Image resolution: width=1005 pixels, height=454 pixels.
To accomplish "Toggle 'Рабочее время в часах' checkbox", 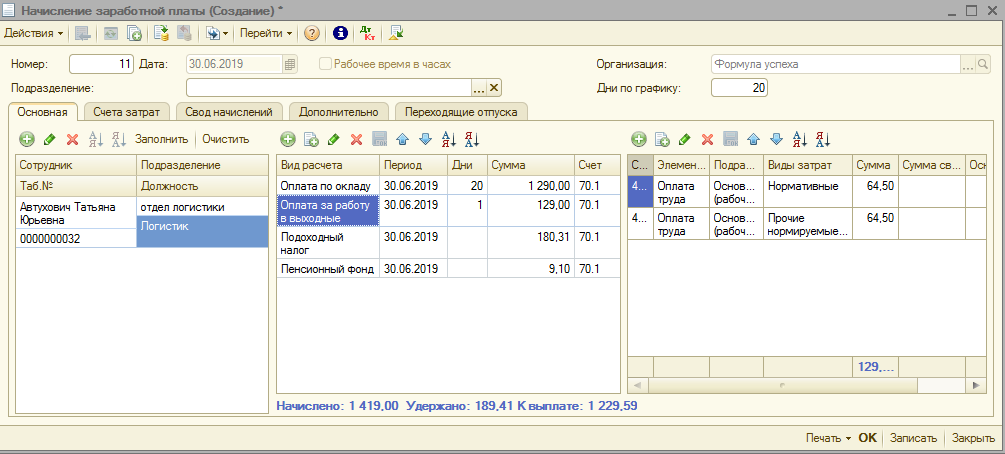I will 325,64.
